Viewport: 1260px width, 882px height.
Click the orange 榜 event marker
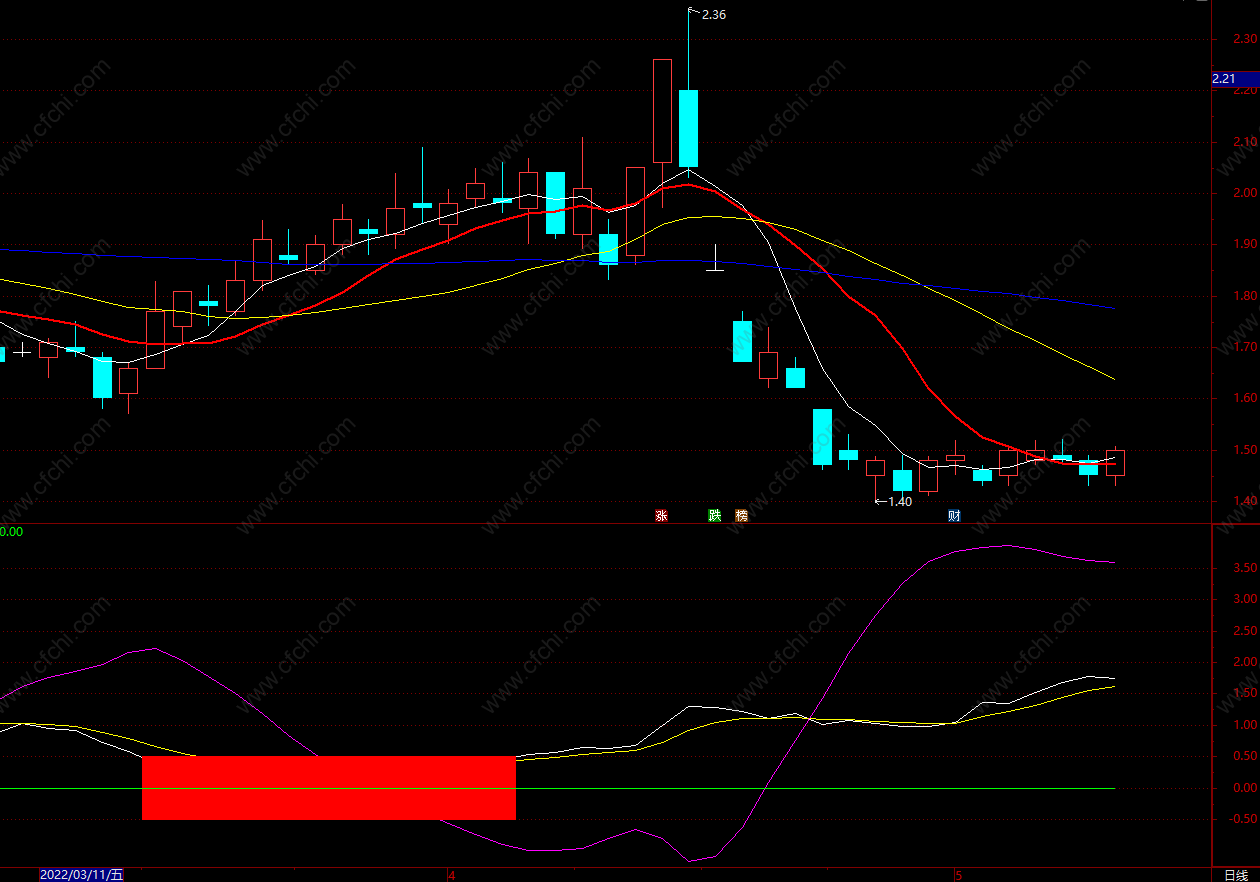(x=742, y=516)
